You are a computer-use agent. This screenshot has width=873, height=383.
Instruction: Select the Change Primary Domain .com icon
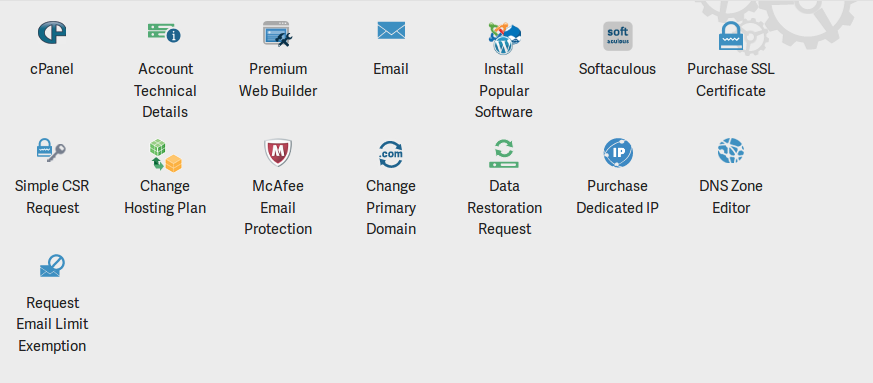click(391, 154)
